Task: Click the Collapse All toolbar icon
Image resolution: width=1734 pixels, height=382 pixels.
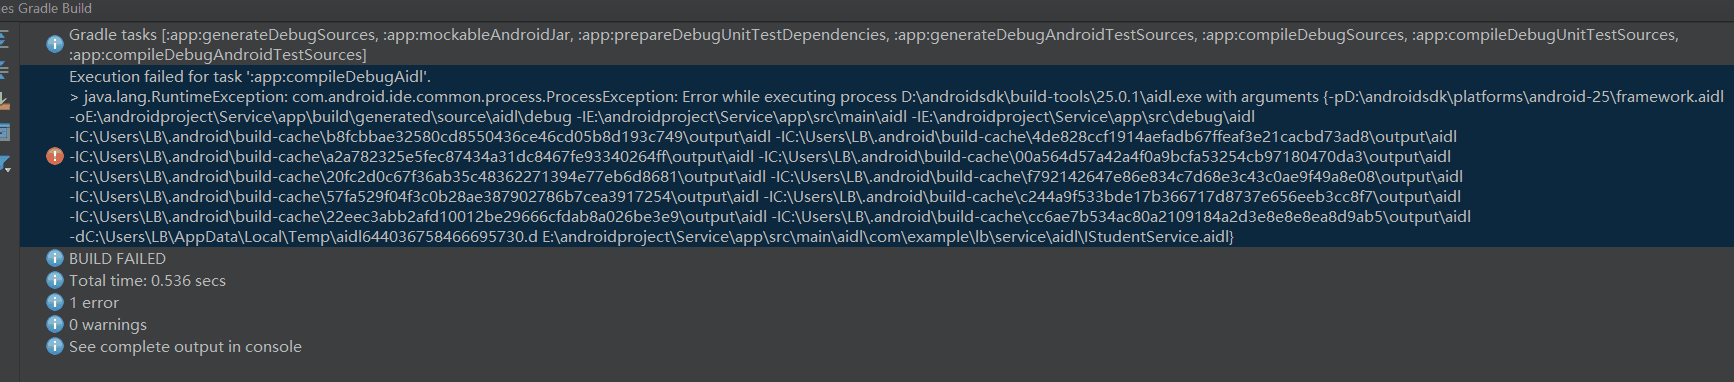Action: point(4,70)
